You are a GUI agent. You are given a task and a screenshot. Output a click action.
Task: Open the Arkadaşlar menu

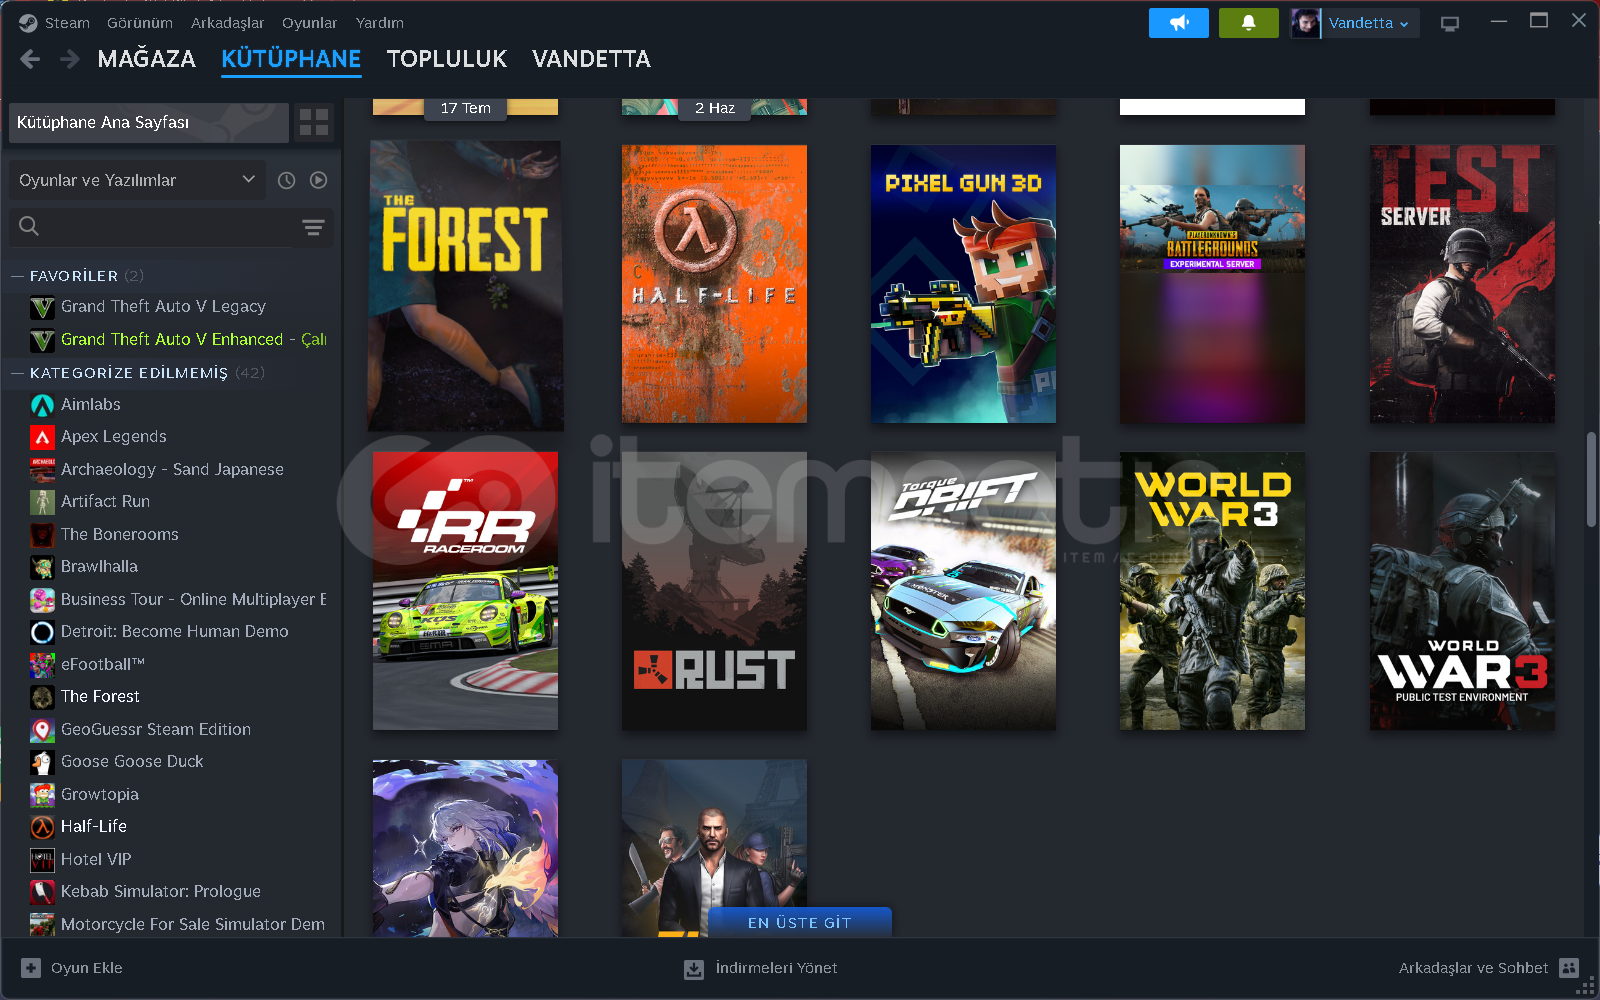pos(228,23)
